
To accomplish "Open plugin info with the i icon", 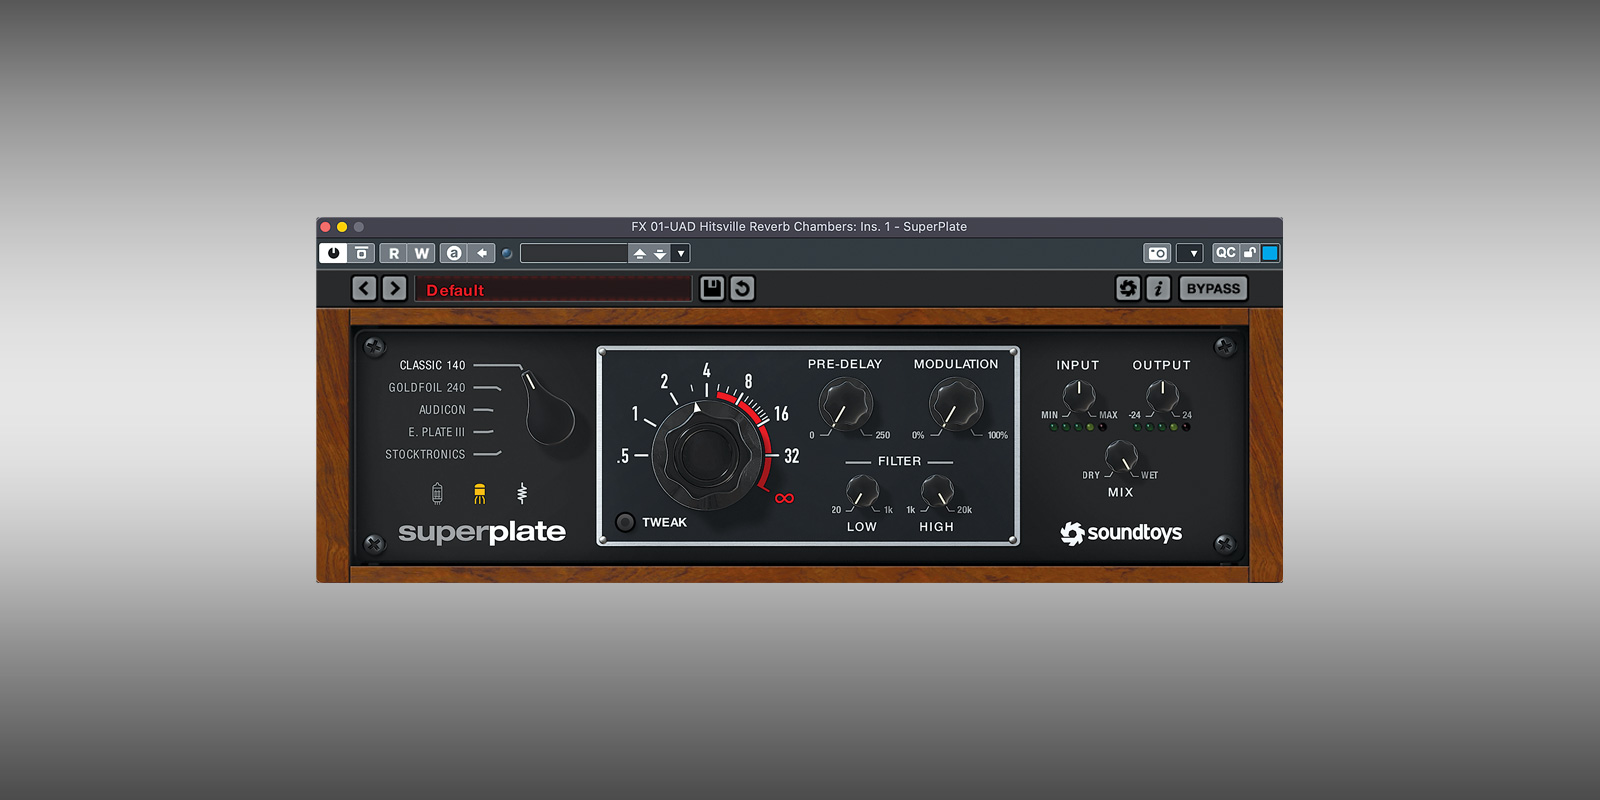I will [x=1158, y=289].
